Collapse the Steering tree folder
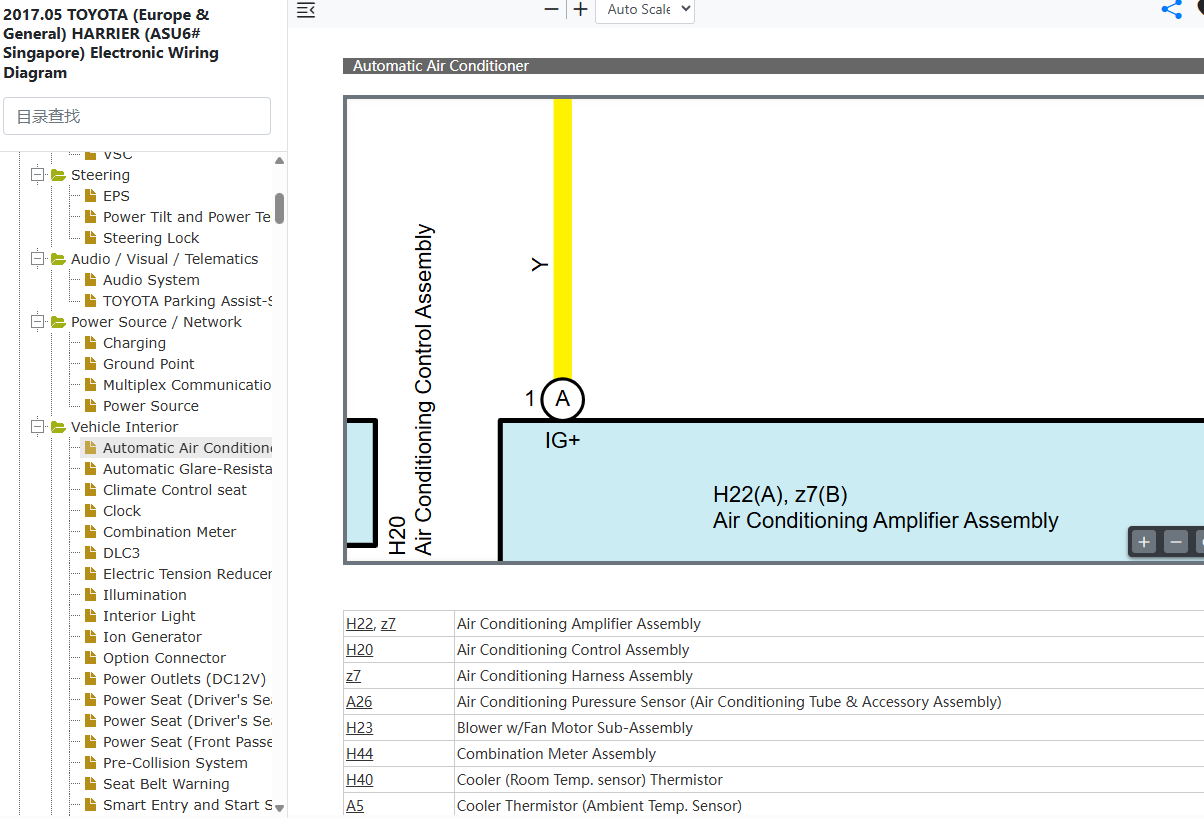The width and height of the screenshot is (1204, 818). 38,175
